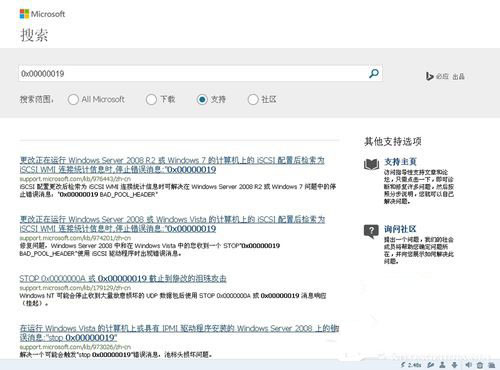Click the Microsoft logo
This screenshot has height=370, width=500.
[42, 14]
